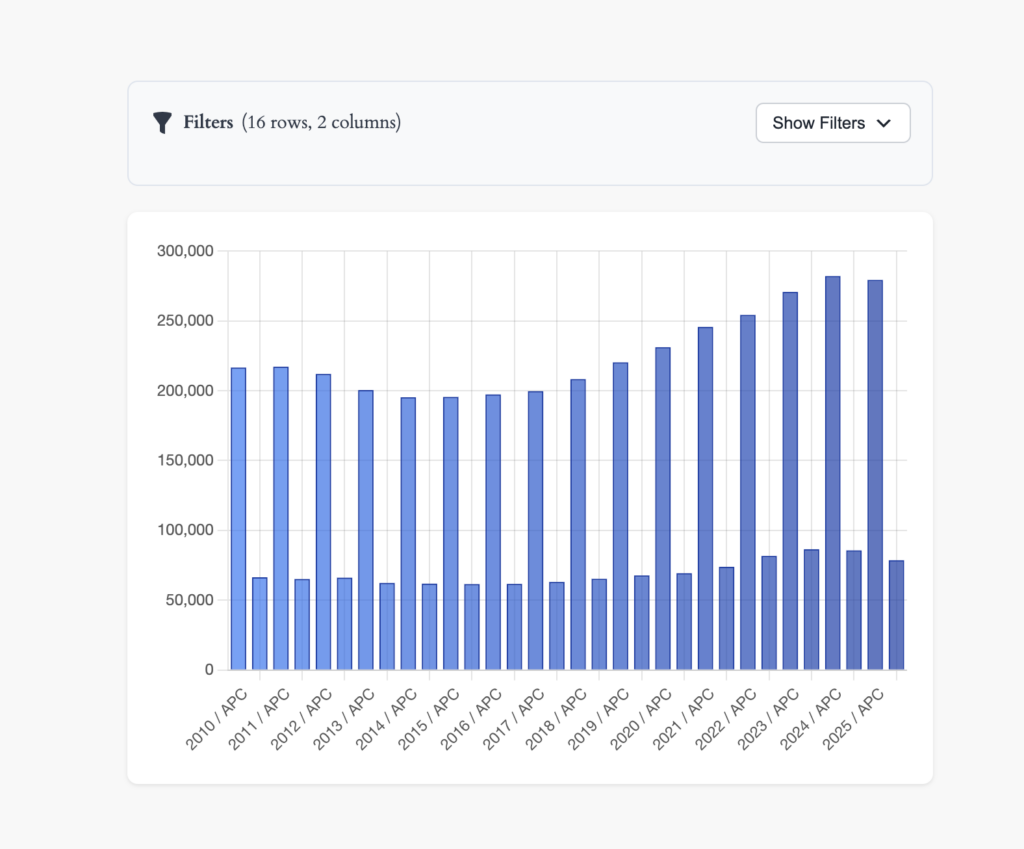The image size is (1024, 849).
Task: Click the "16 rows, 2 columns" summary text
Action: [x=321, y=123]
